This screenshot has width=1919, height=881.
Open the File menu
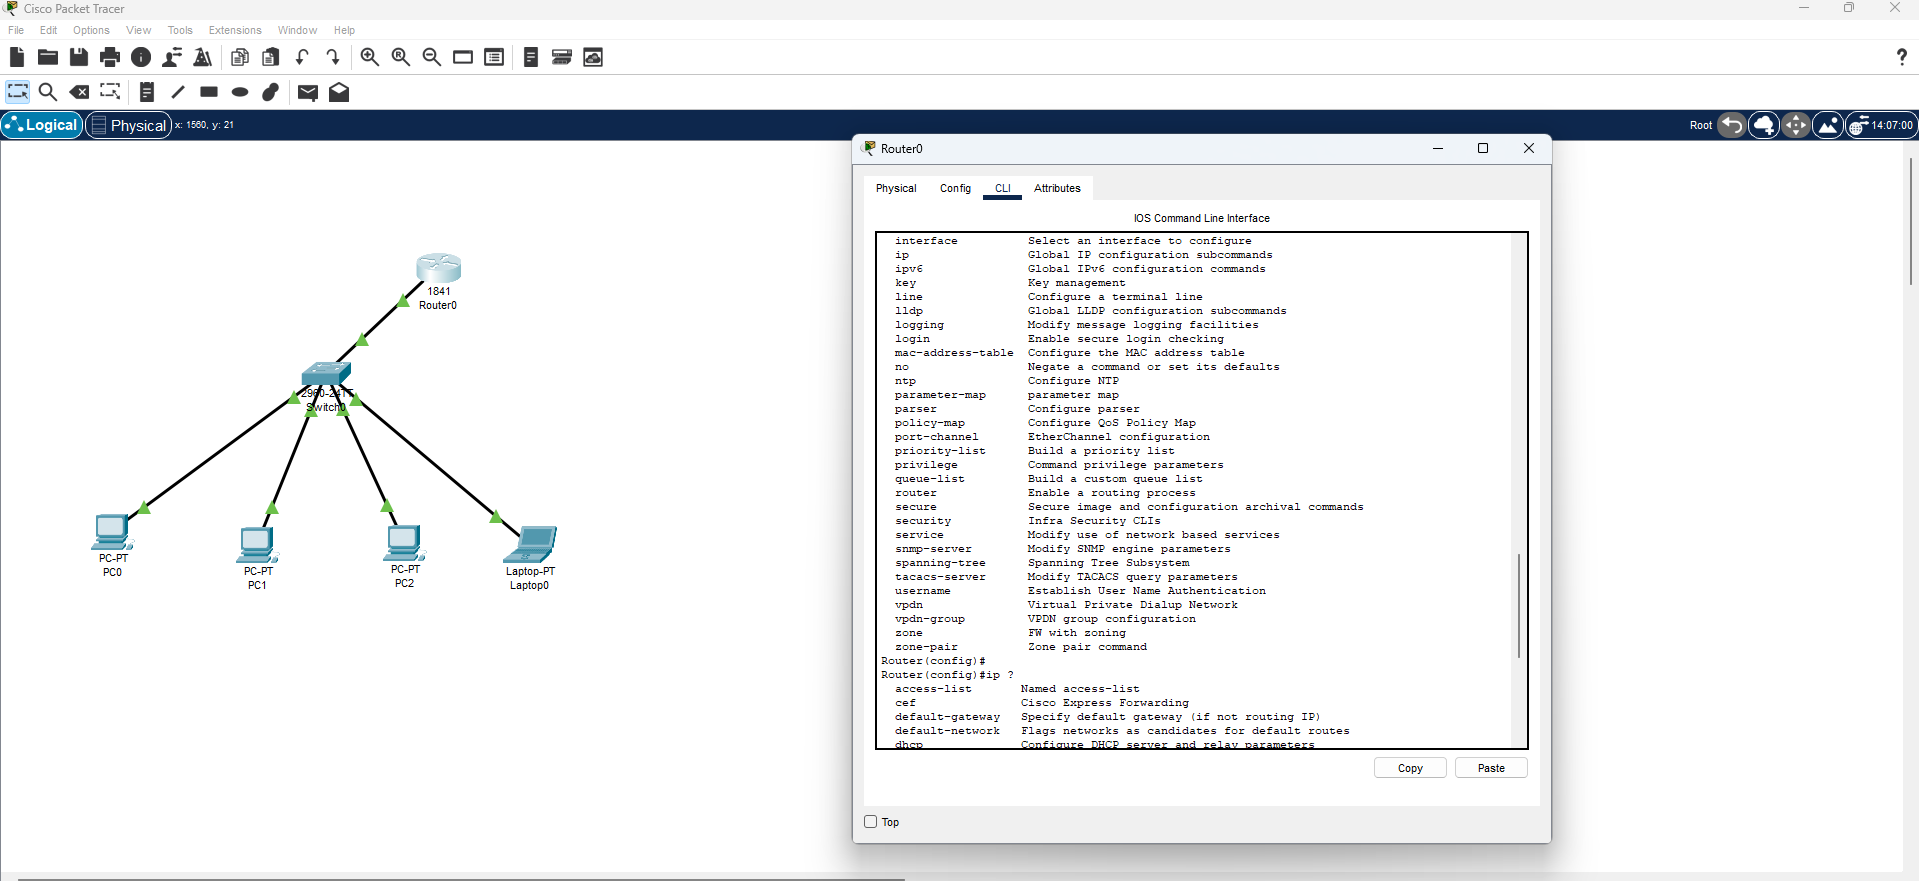16,30
